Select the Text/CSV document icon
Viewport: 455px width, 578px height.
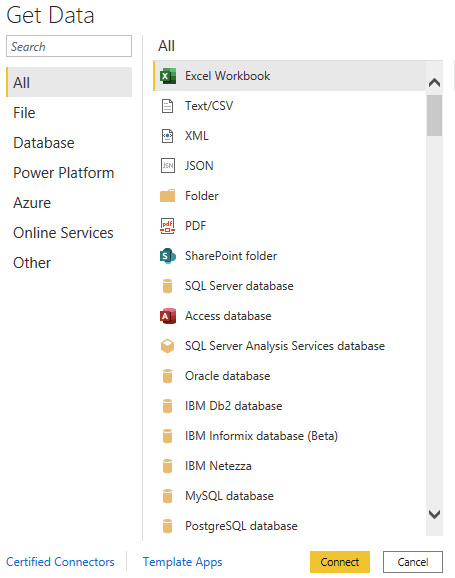coord(167,106)
